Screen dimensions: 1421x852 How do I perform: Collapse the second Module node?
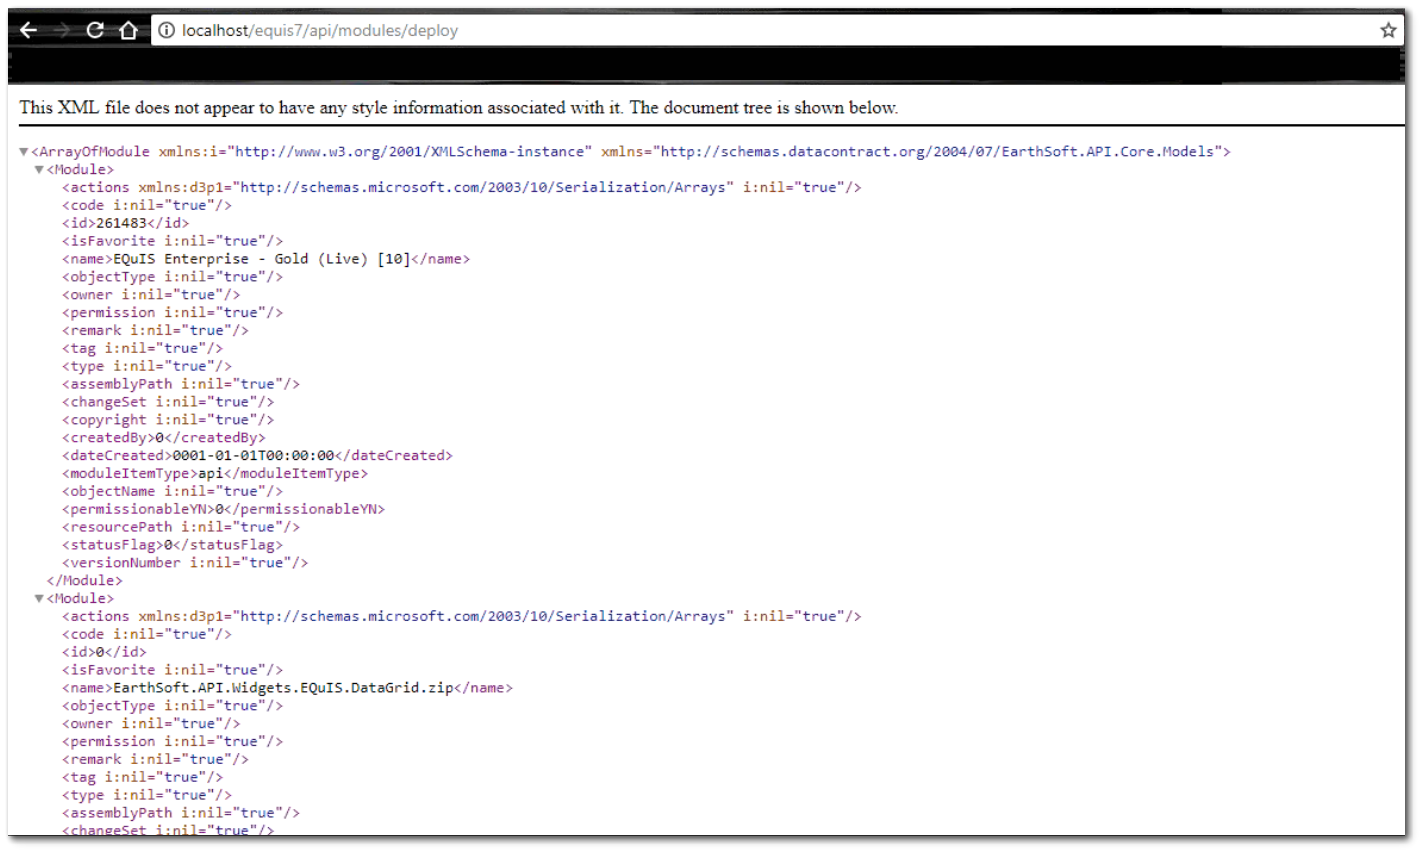pos(40,599)
